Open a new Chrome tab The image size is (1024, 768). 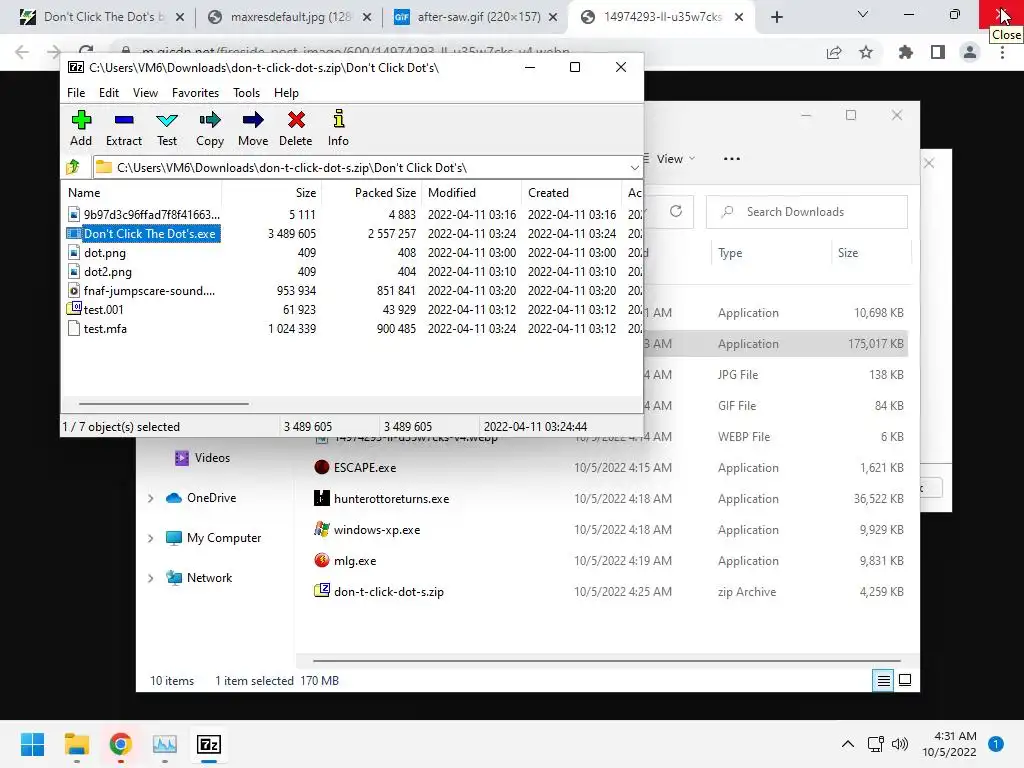point(776,17)
